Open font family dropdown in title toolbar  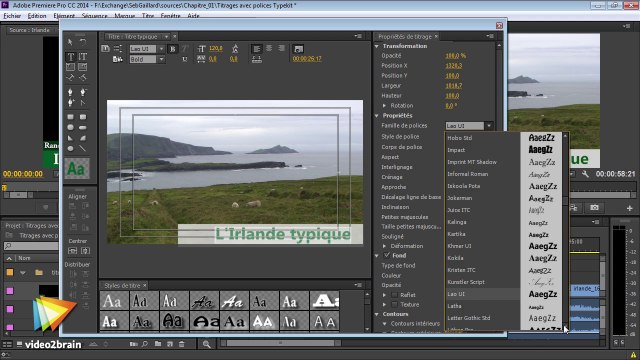tap(161, 49)
